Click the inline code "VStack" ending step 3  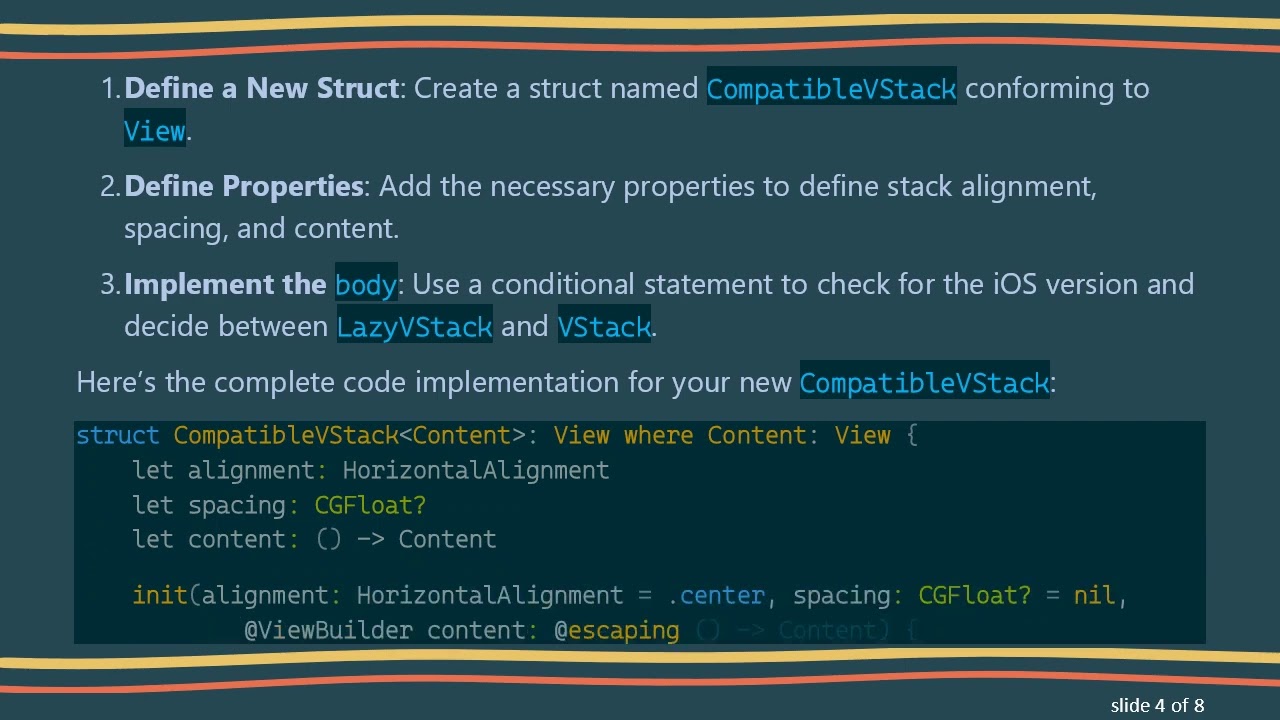[604, 327]
